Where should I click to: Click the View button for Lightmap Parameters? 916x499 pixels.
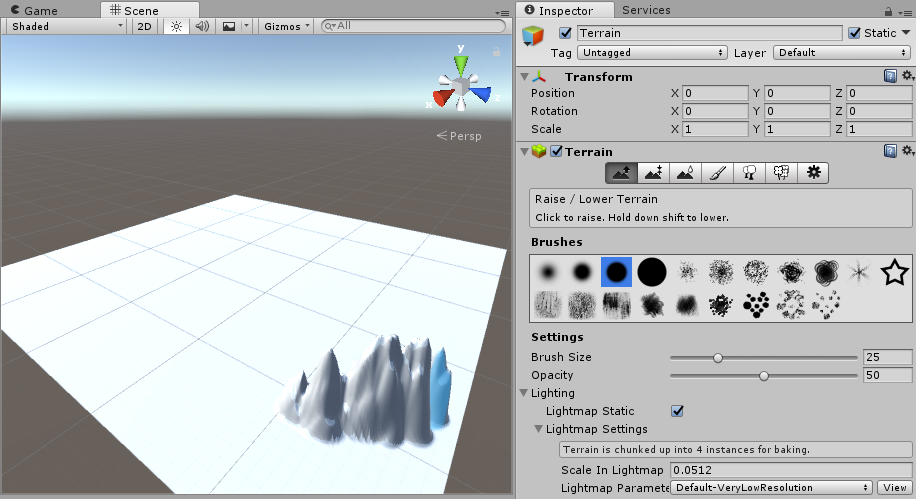coord(893,488)
